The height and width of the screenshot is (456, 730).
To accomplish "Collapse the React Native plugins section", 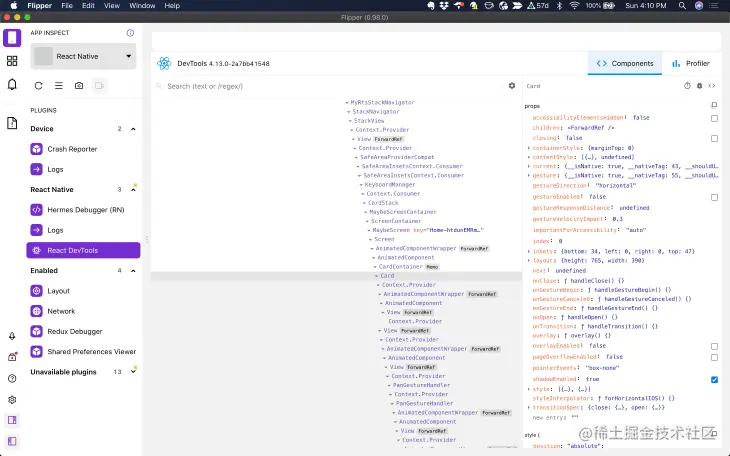I will [133, 190].
